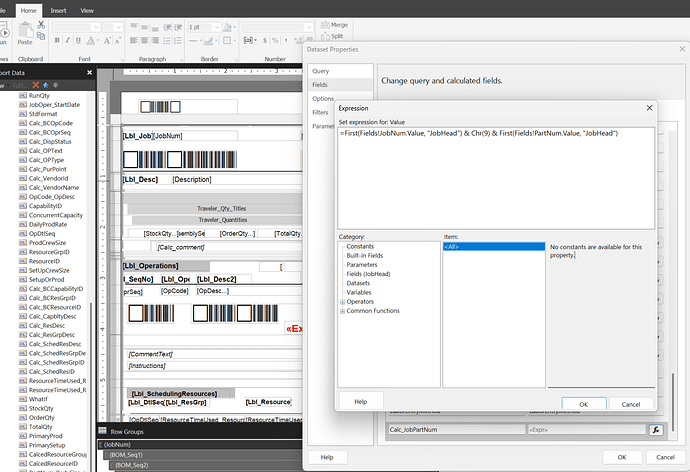Image resolution: width=690 pixels, height=472 pixels.
Task: Click the currency dollar format icon
Action: pos(265,40)
